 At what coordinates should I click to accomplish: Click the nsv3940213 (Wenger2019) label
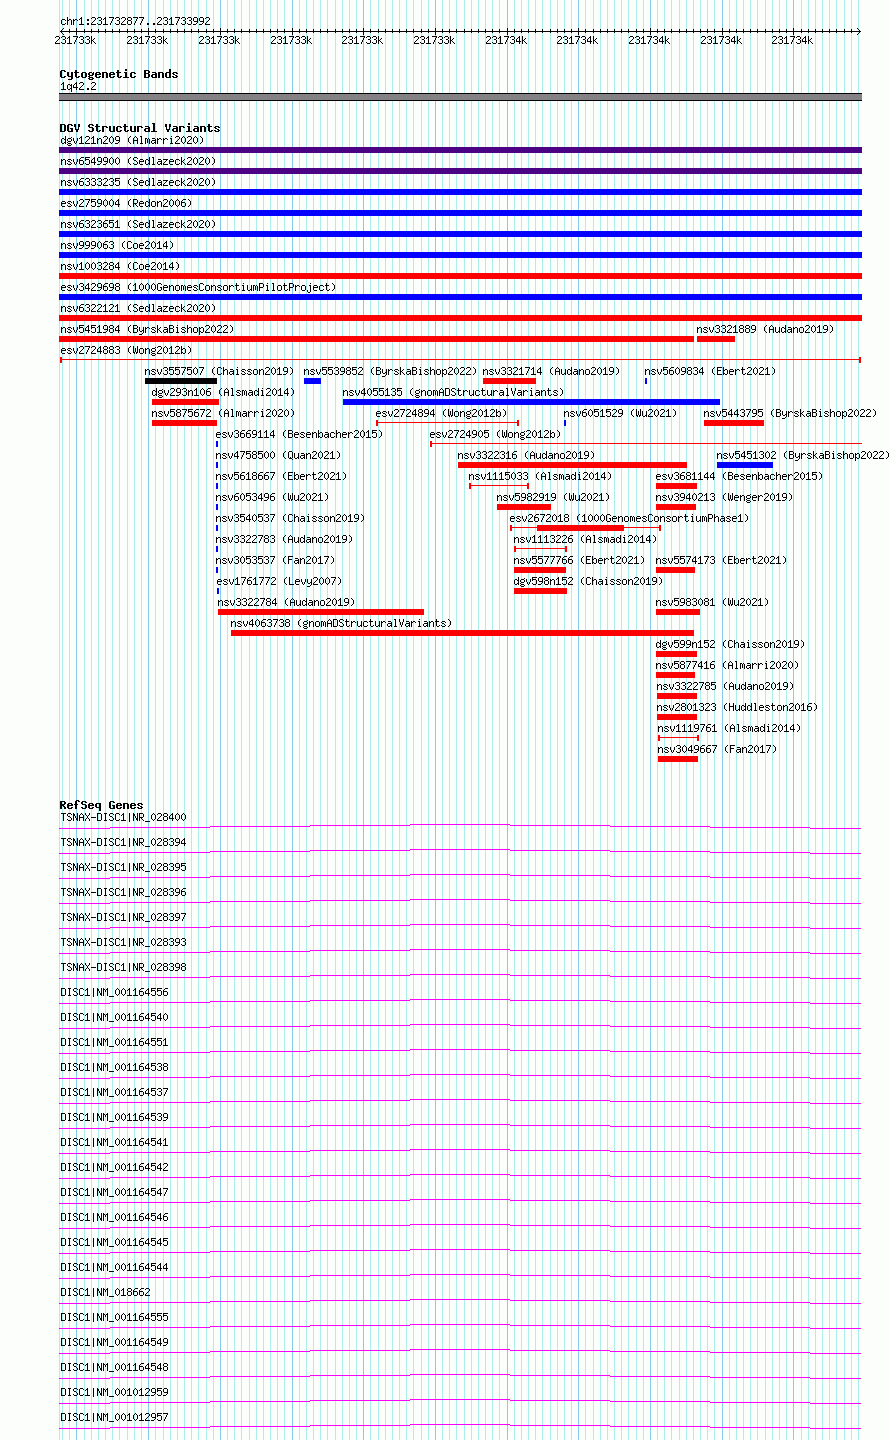724,497
